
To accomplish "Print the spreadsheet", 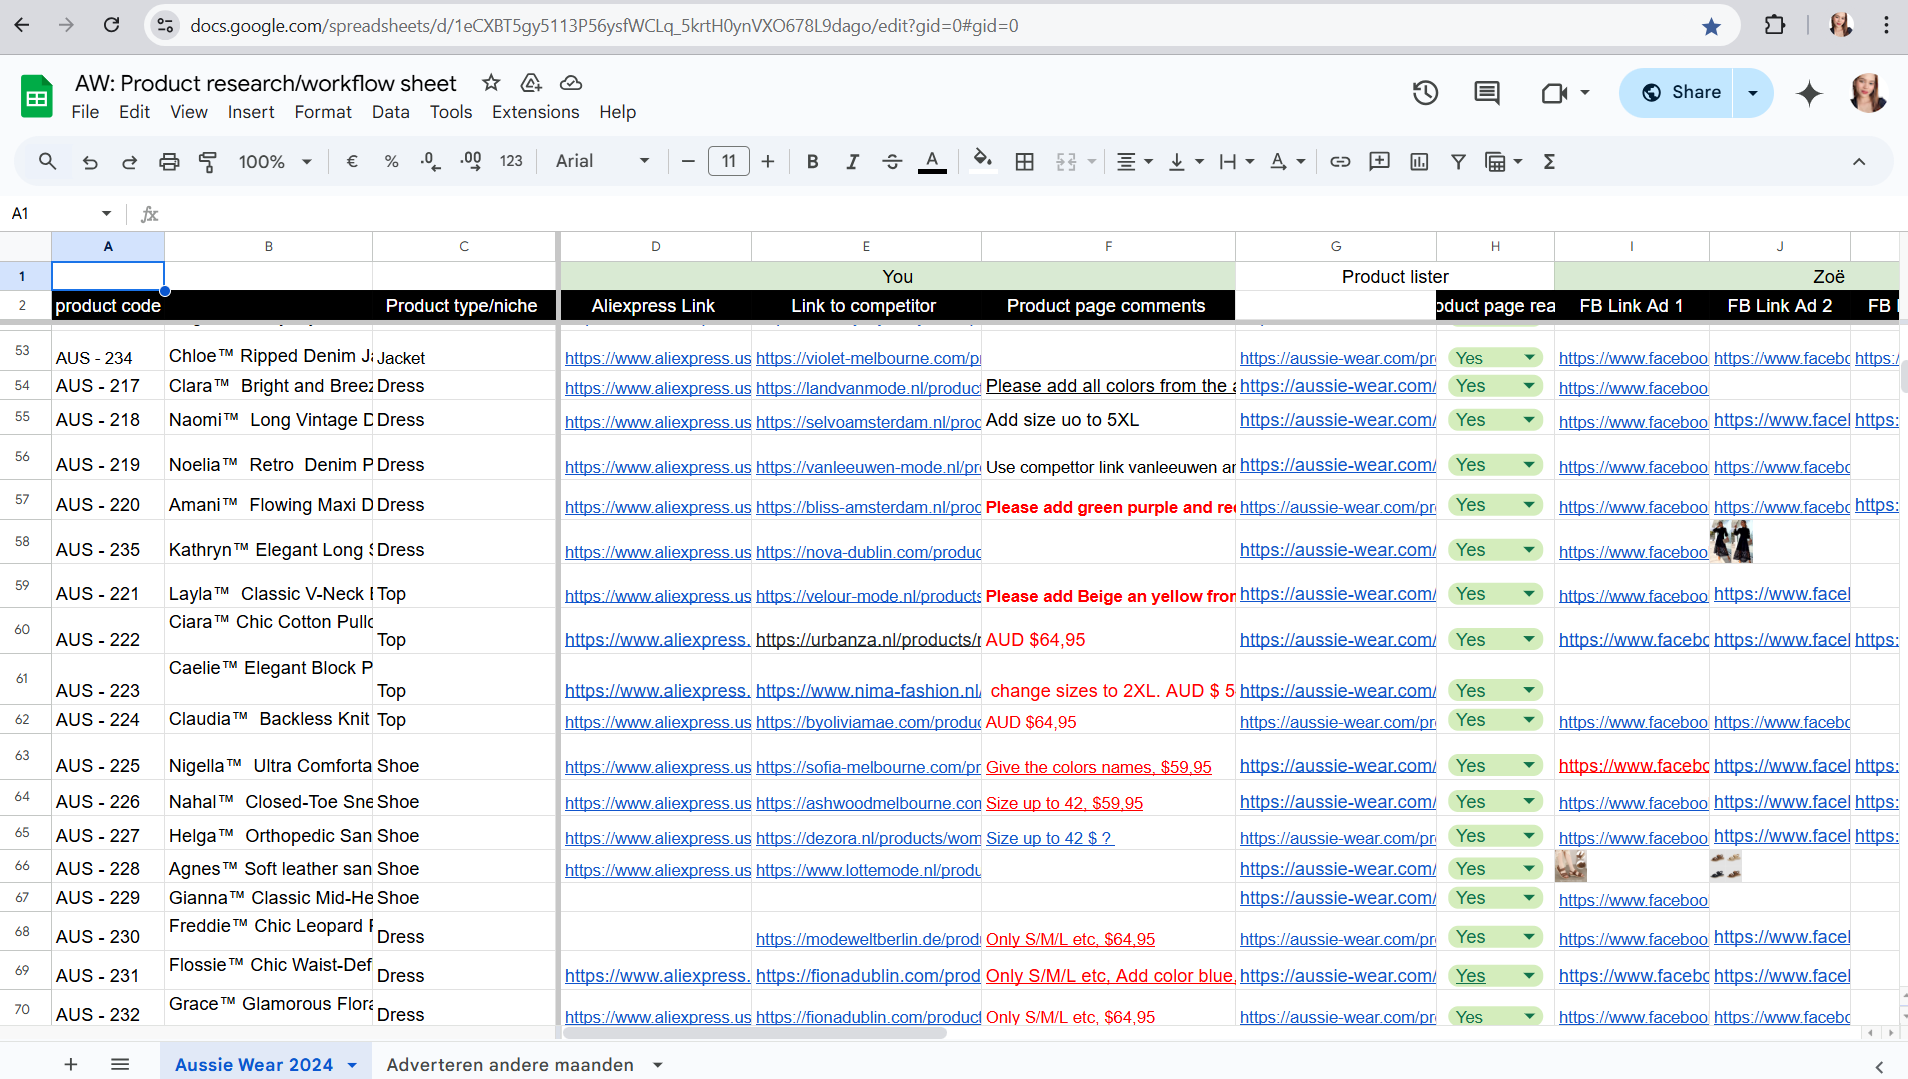I will [x=169, y=161].
